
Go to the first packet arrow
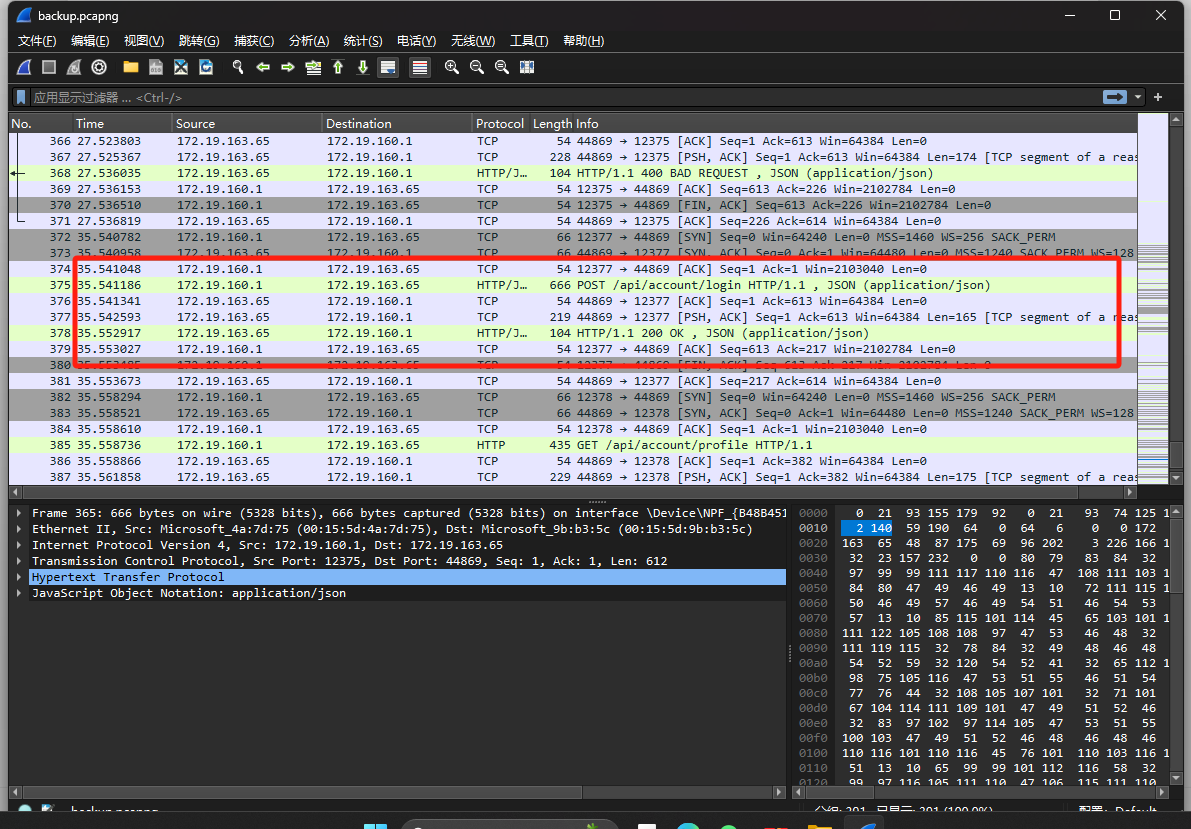(338, 67)
